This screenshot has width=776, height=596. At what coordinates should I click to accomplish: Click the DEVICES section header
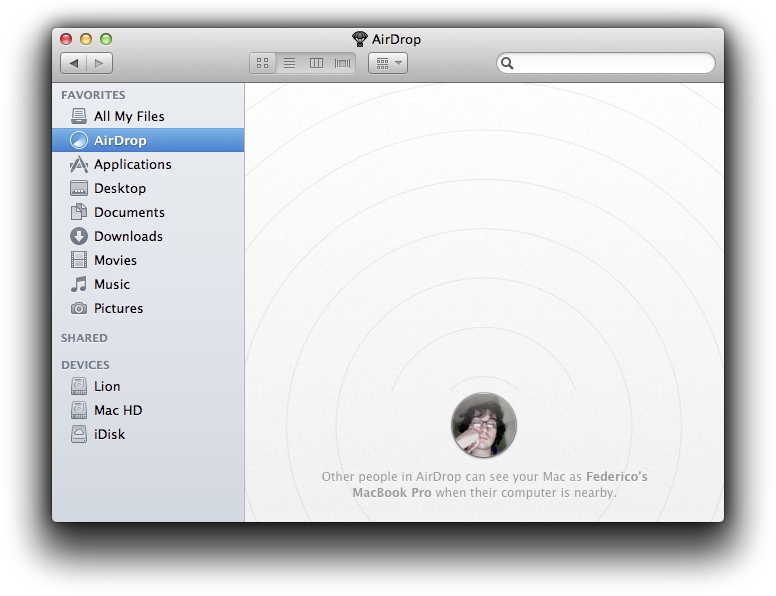(85, 365)
